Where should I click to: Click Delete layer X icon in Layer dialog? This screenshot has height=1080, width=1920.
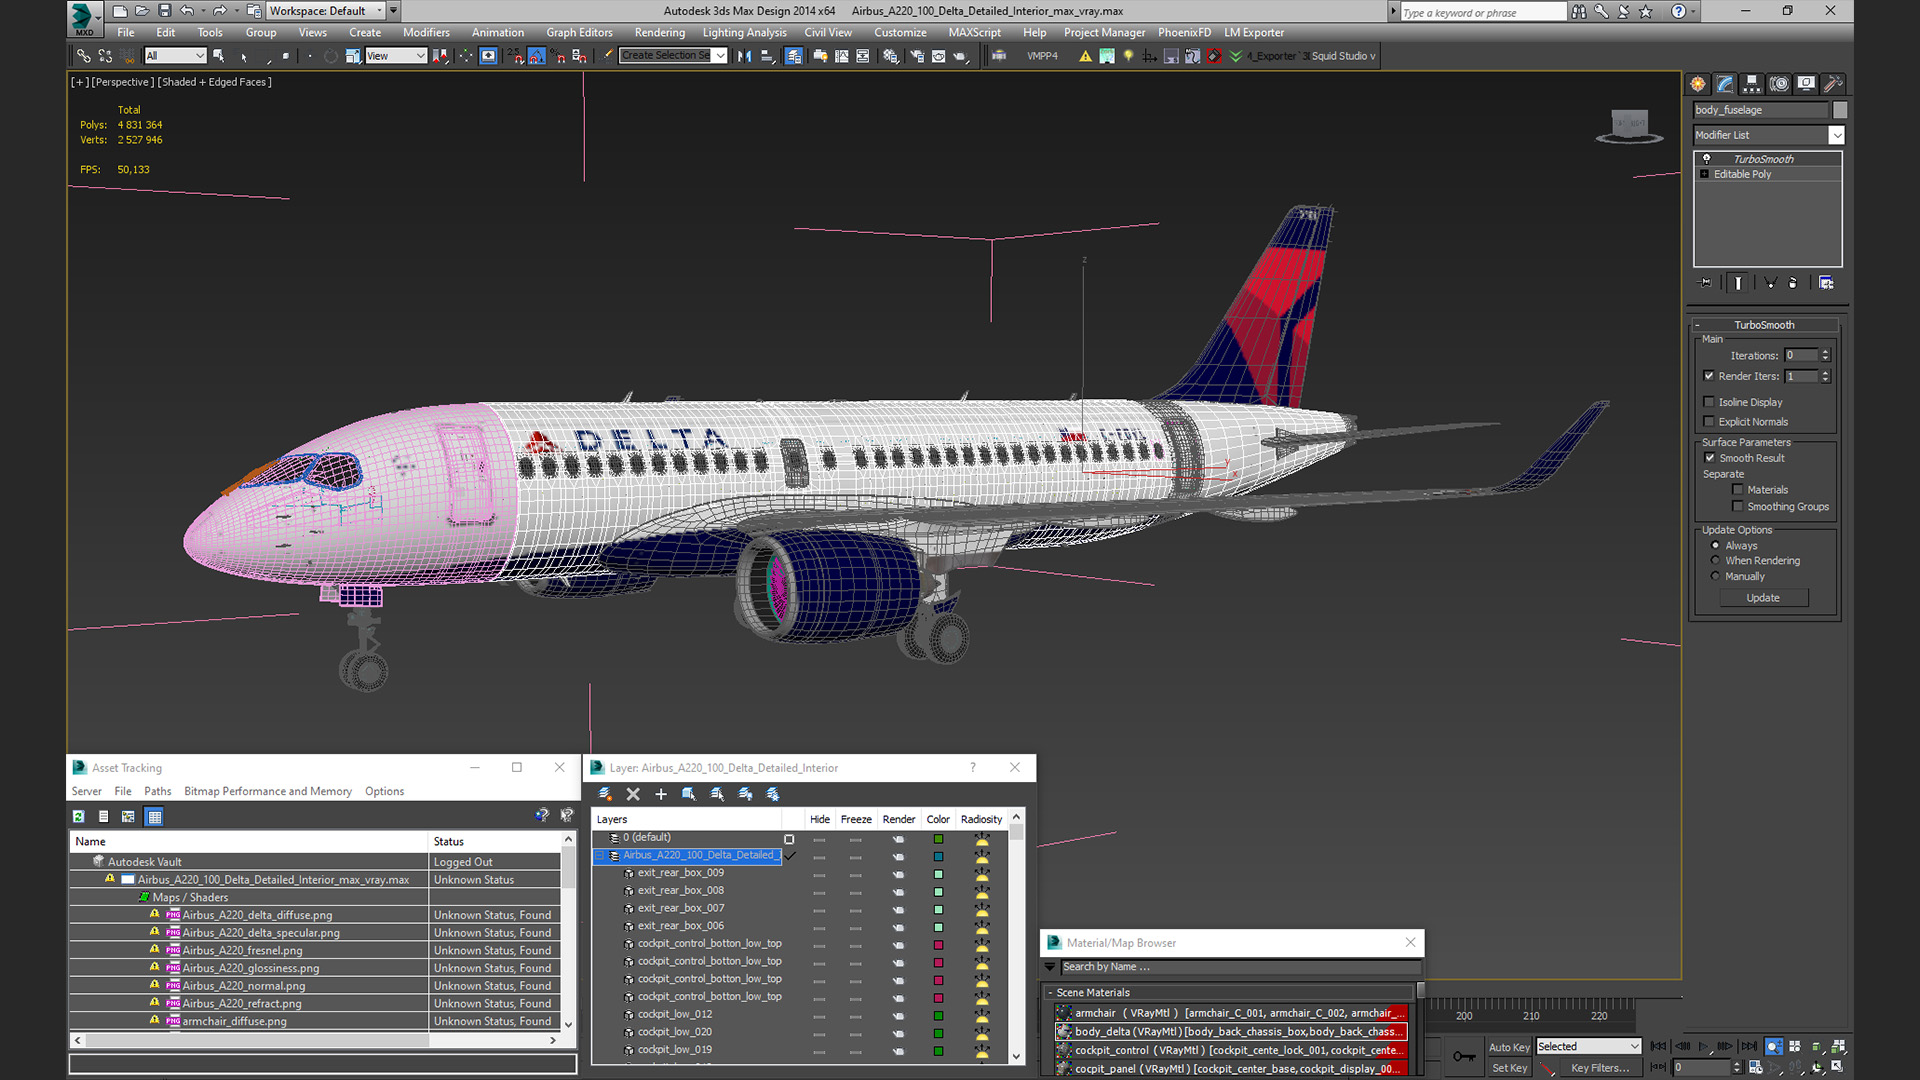(633, 794)
